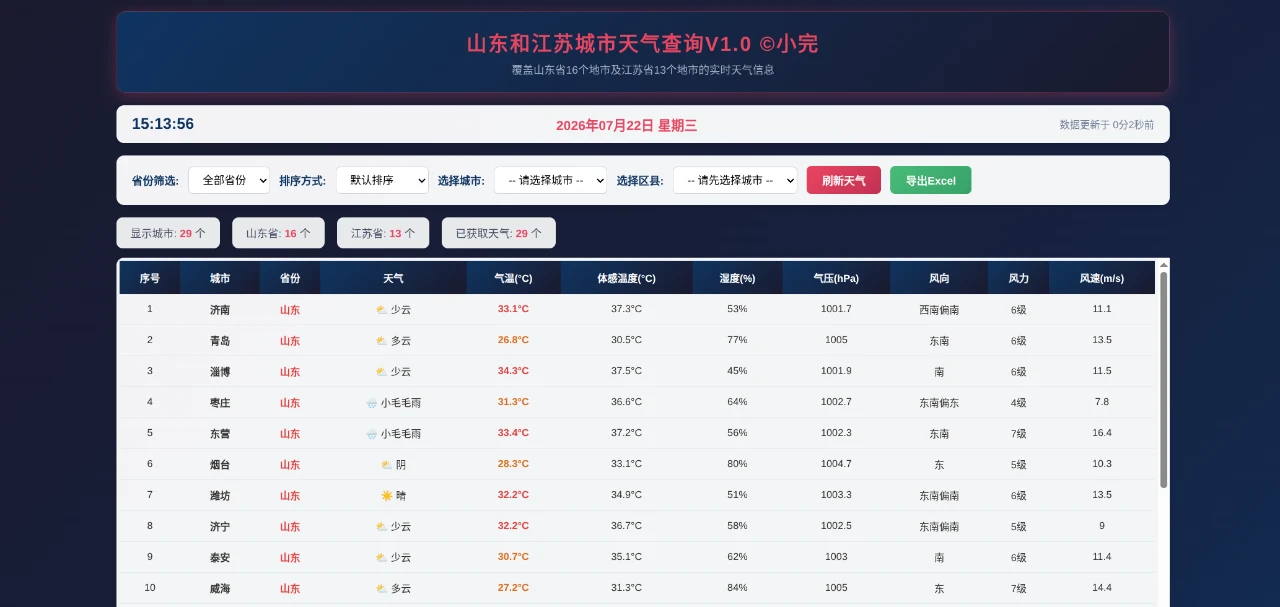Click the table's vertical scrollbar thumb
Viewport: 1280px width, 607px height.
click(x=1163, y=380)
